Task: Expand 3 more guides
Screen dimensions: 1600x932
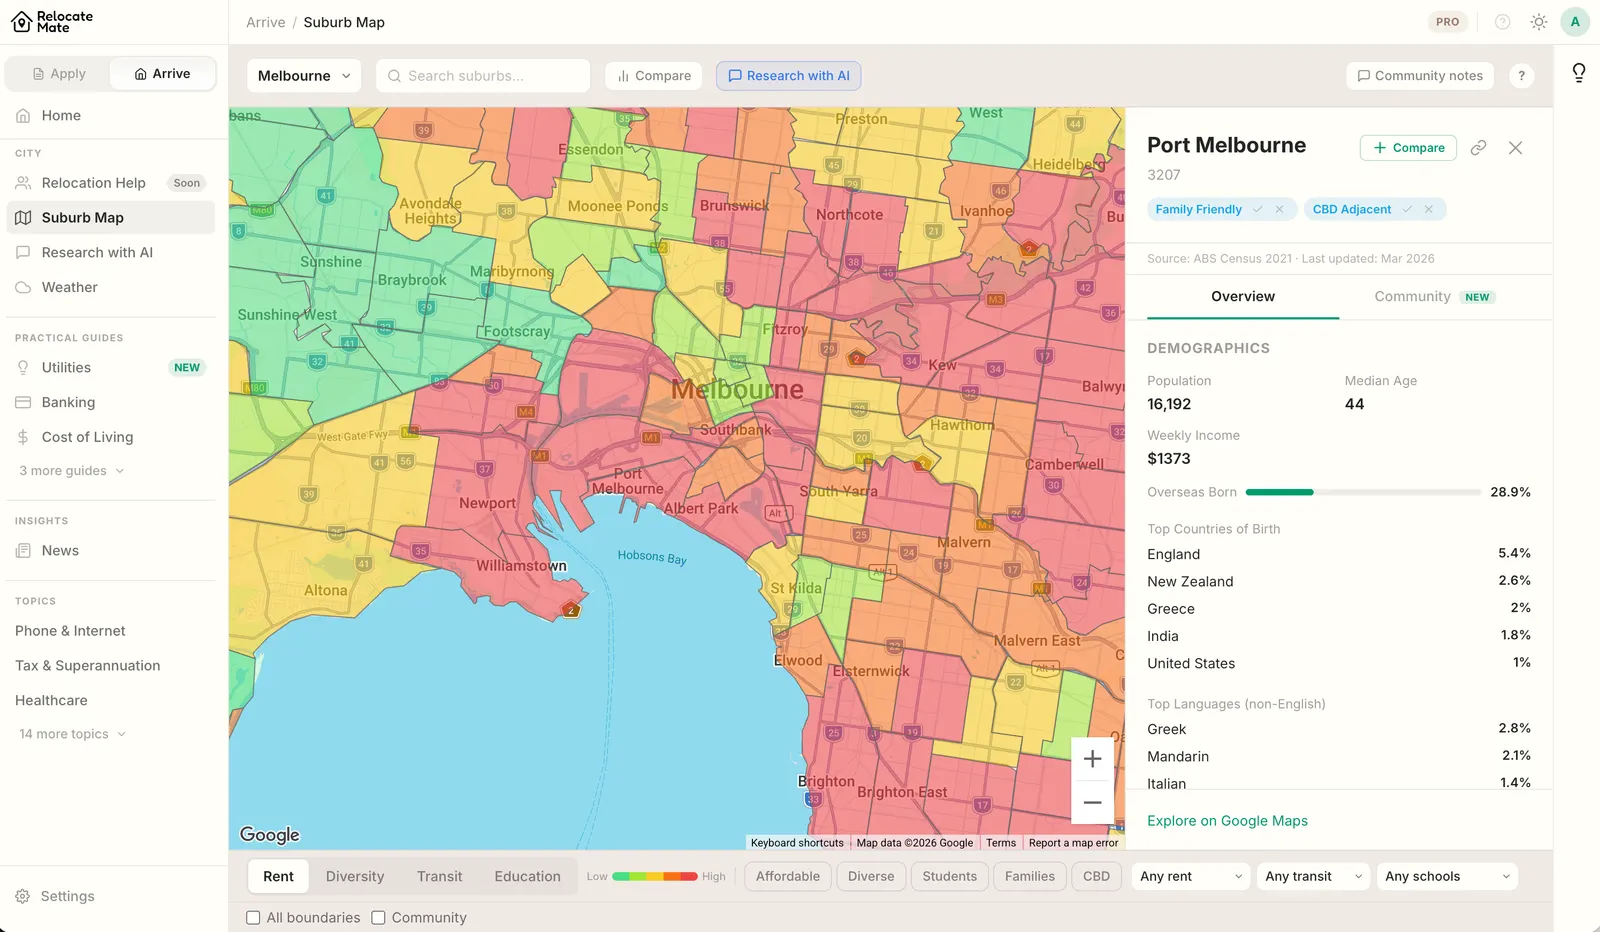Action: tap(72, 471)
